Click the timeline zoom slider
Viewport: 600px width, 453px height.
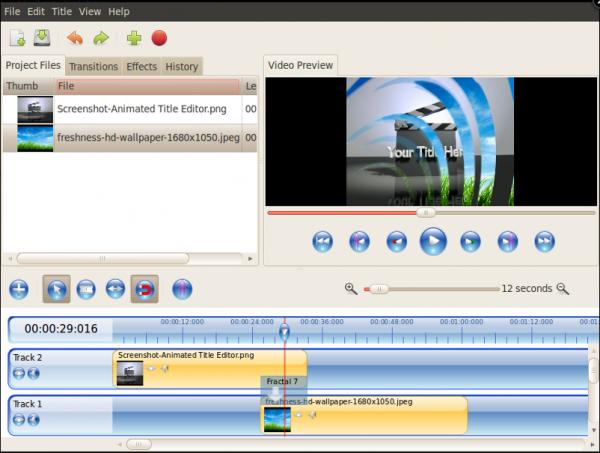point(378,289)
